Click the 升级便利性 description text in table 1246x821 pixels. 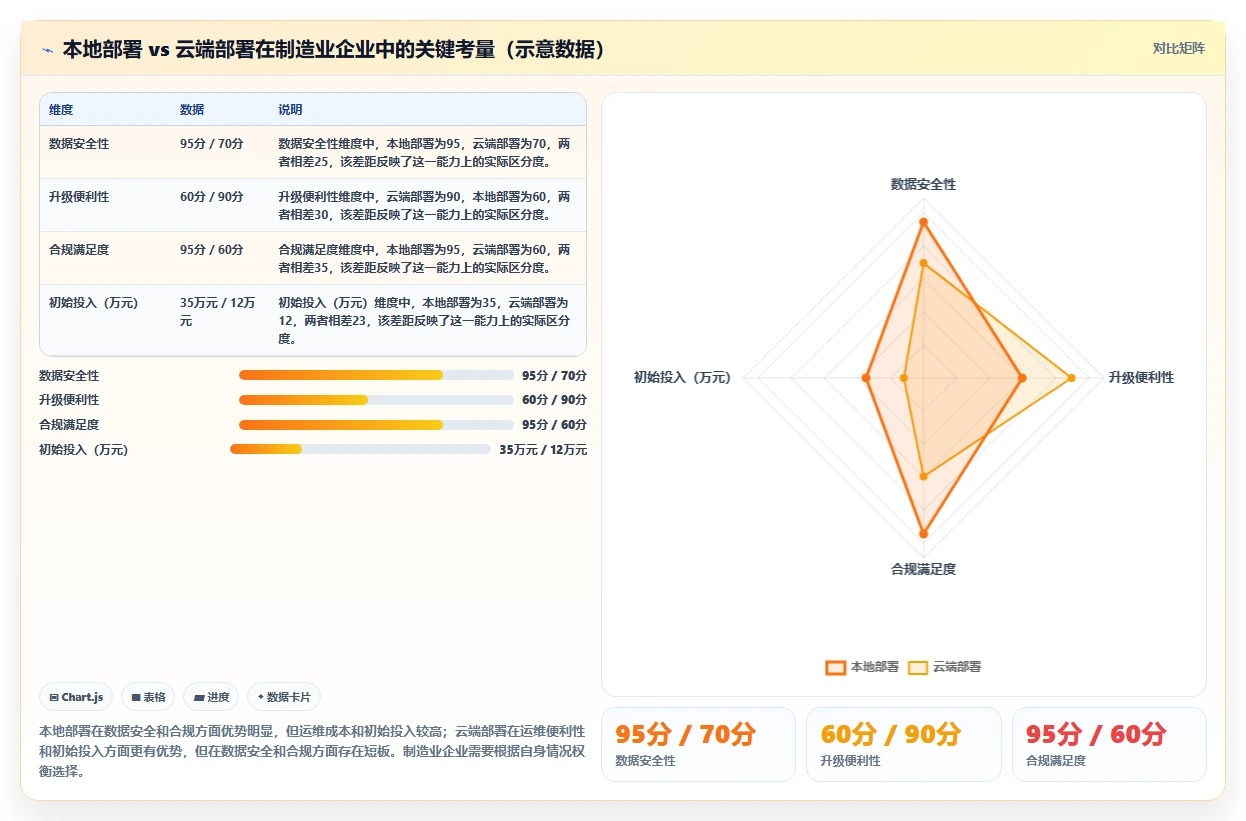click(425, 205)
